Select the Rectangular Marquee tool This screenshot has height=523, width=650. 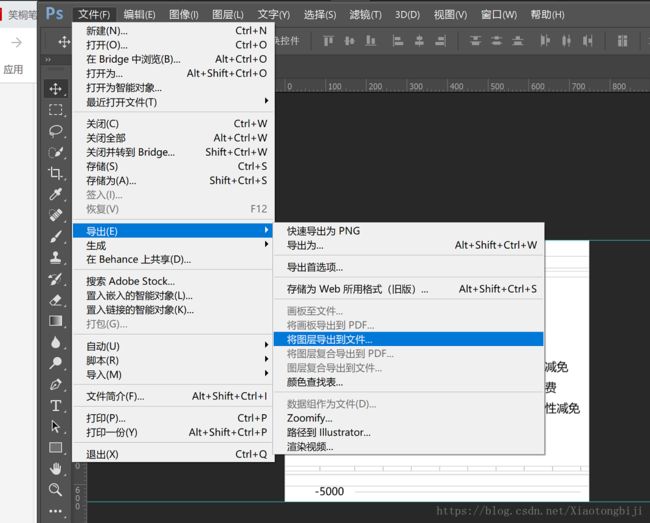coord(56,110)
